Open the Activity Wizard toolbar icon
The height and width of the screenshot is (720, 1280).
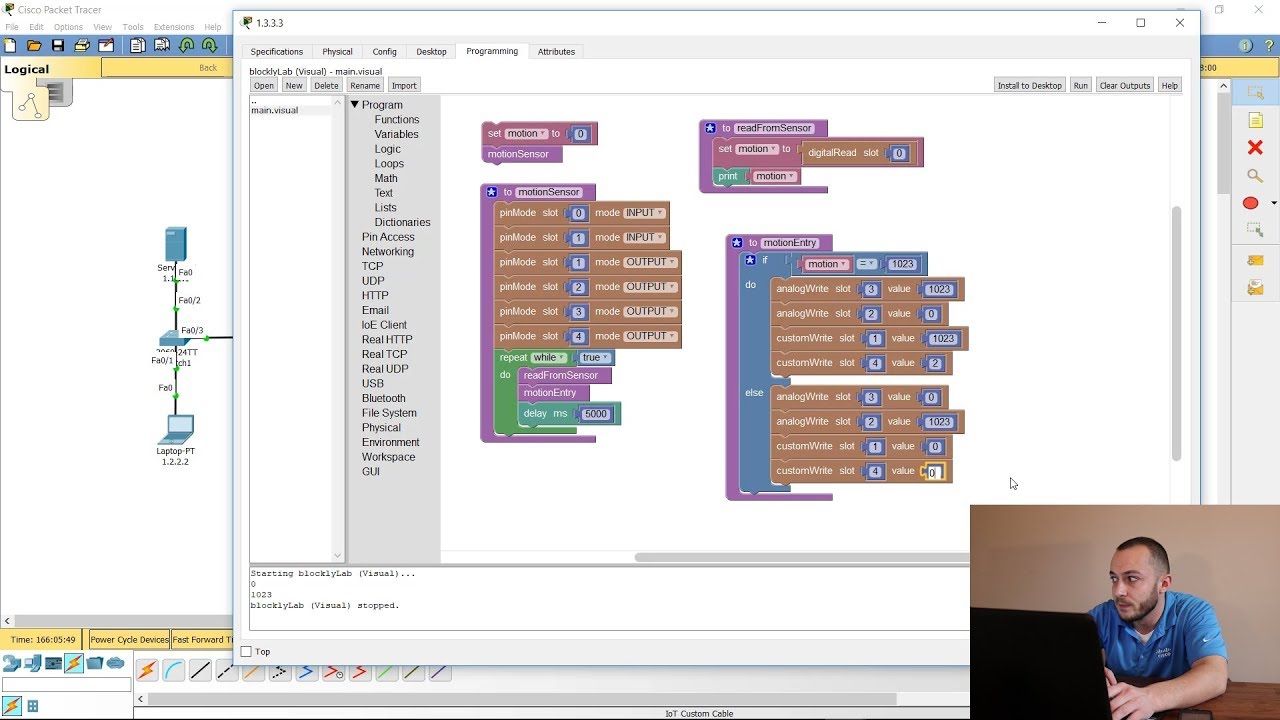click(106, 45)
